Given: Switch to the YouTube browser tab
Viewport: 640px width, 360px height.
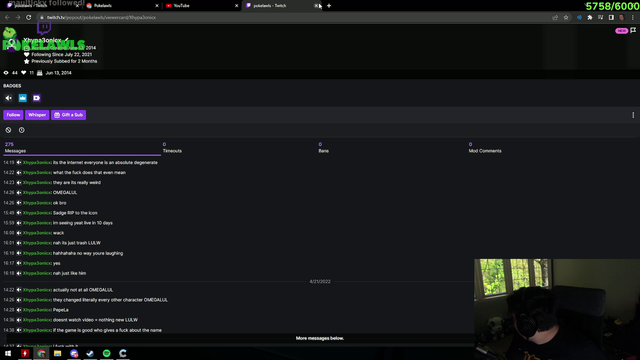Looking at the screenshot, I should [200, 6].
